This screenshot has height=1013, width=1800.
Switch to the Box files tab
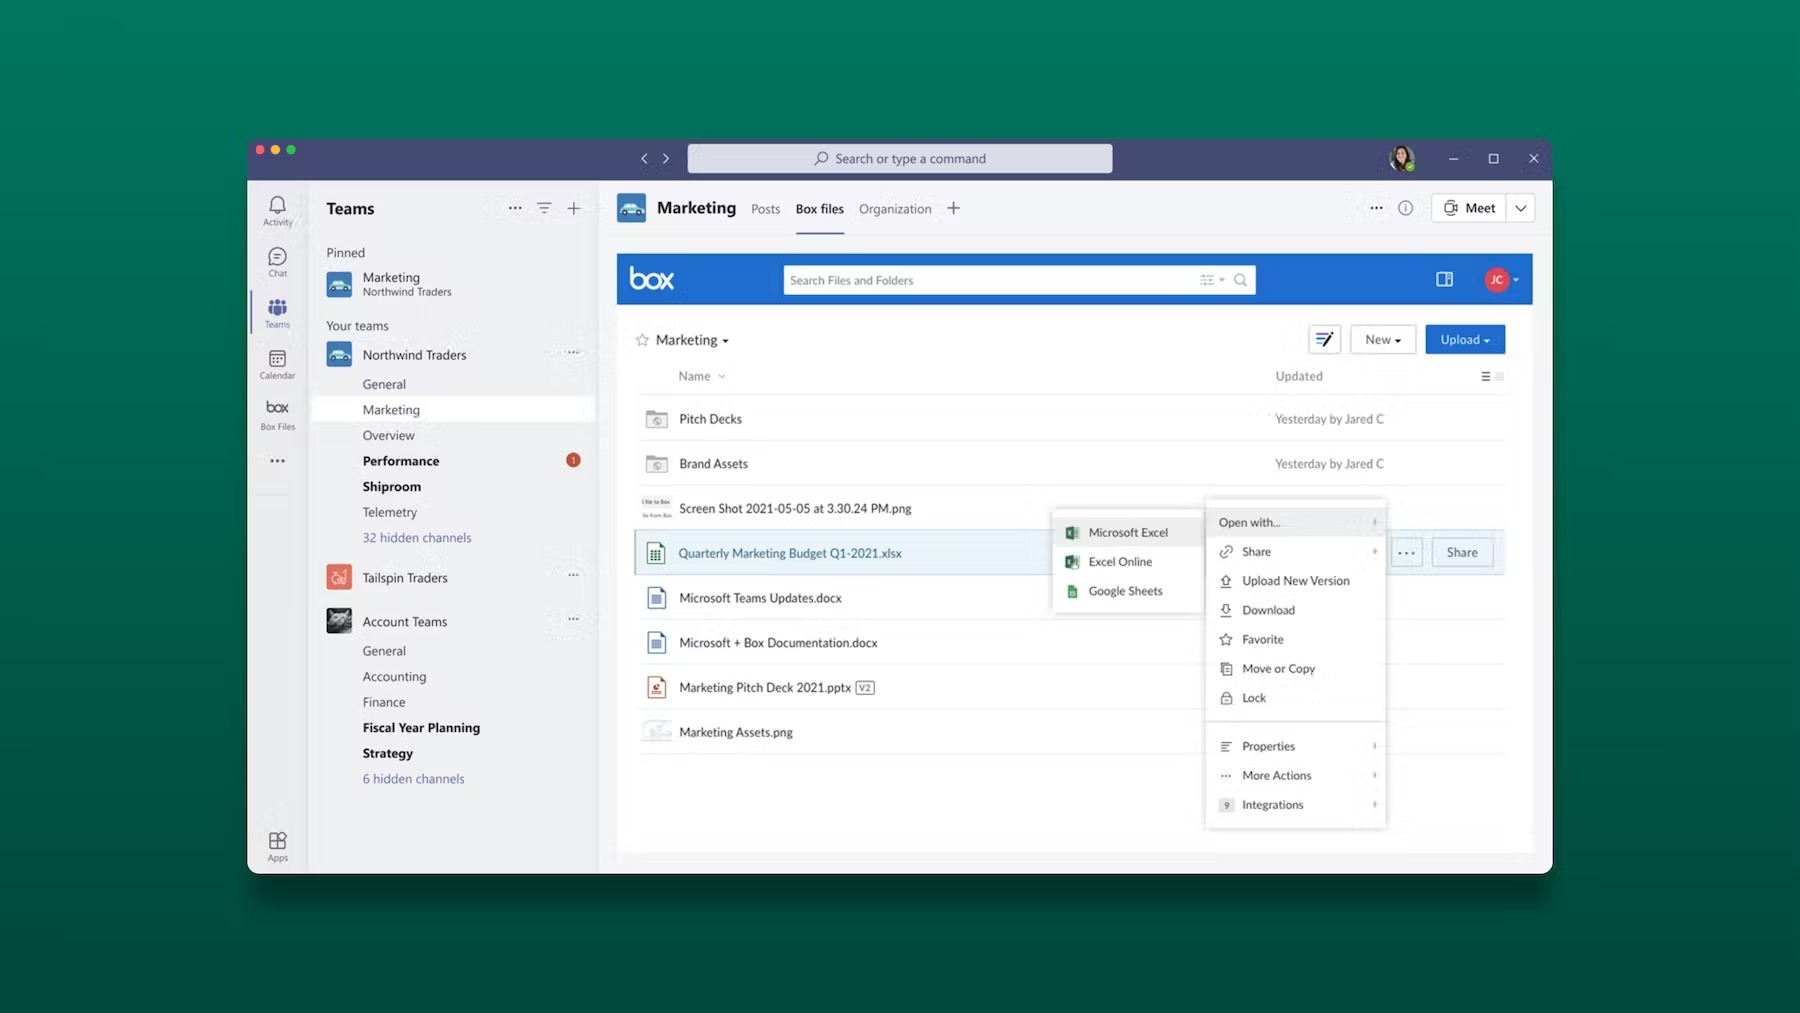(x=819, y=209)
